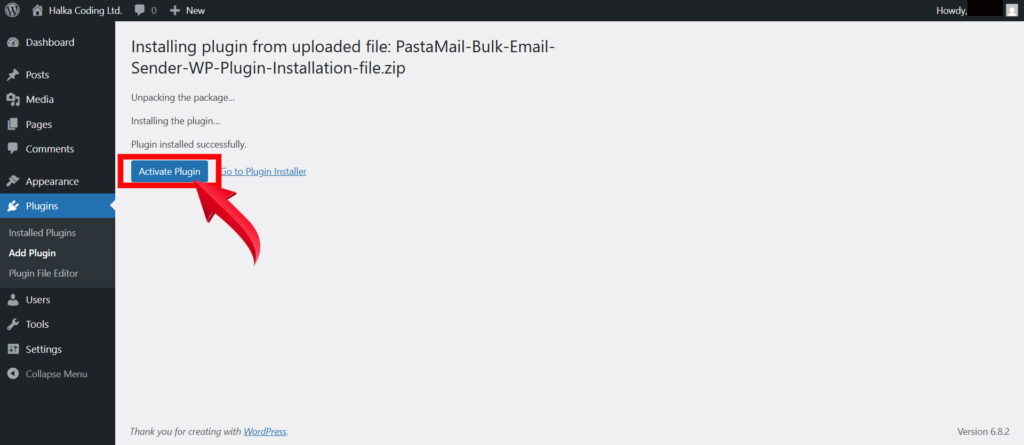Click the Posts pushpin icon
1024x445 pixels.
(13, 75)
